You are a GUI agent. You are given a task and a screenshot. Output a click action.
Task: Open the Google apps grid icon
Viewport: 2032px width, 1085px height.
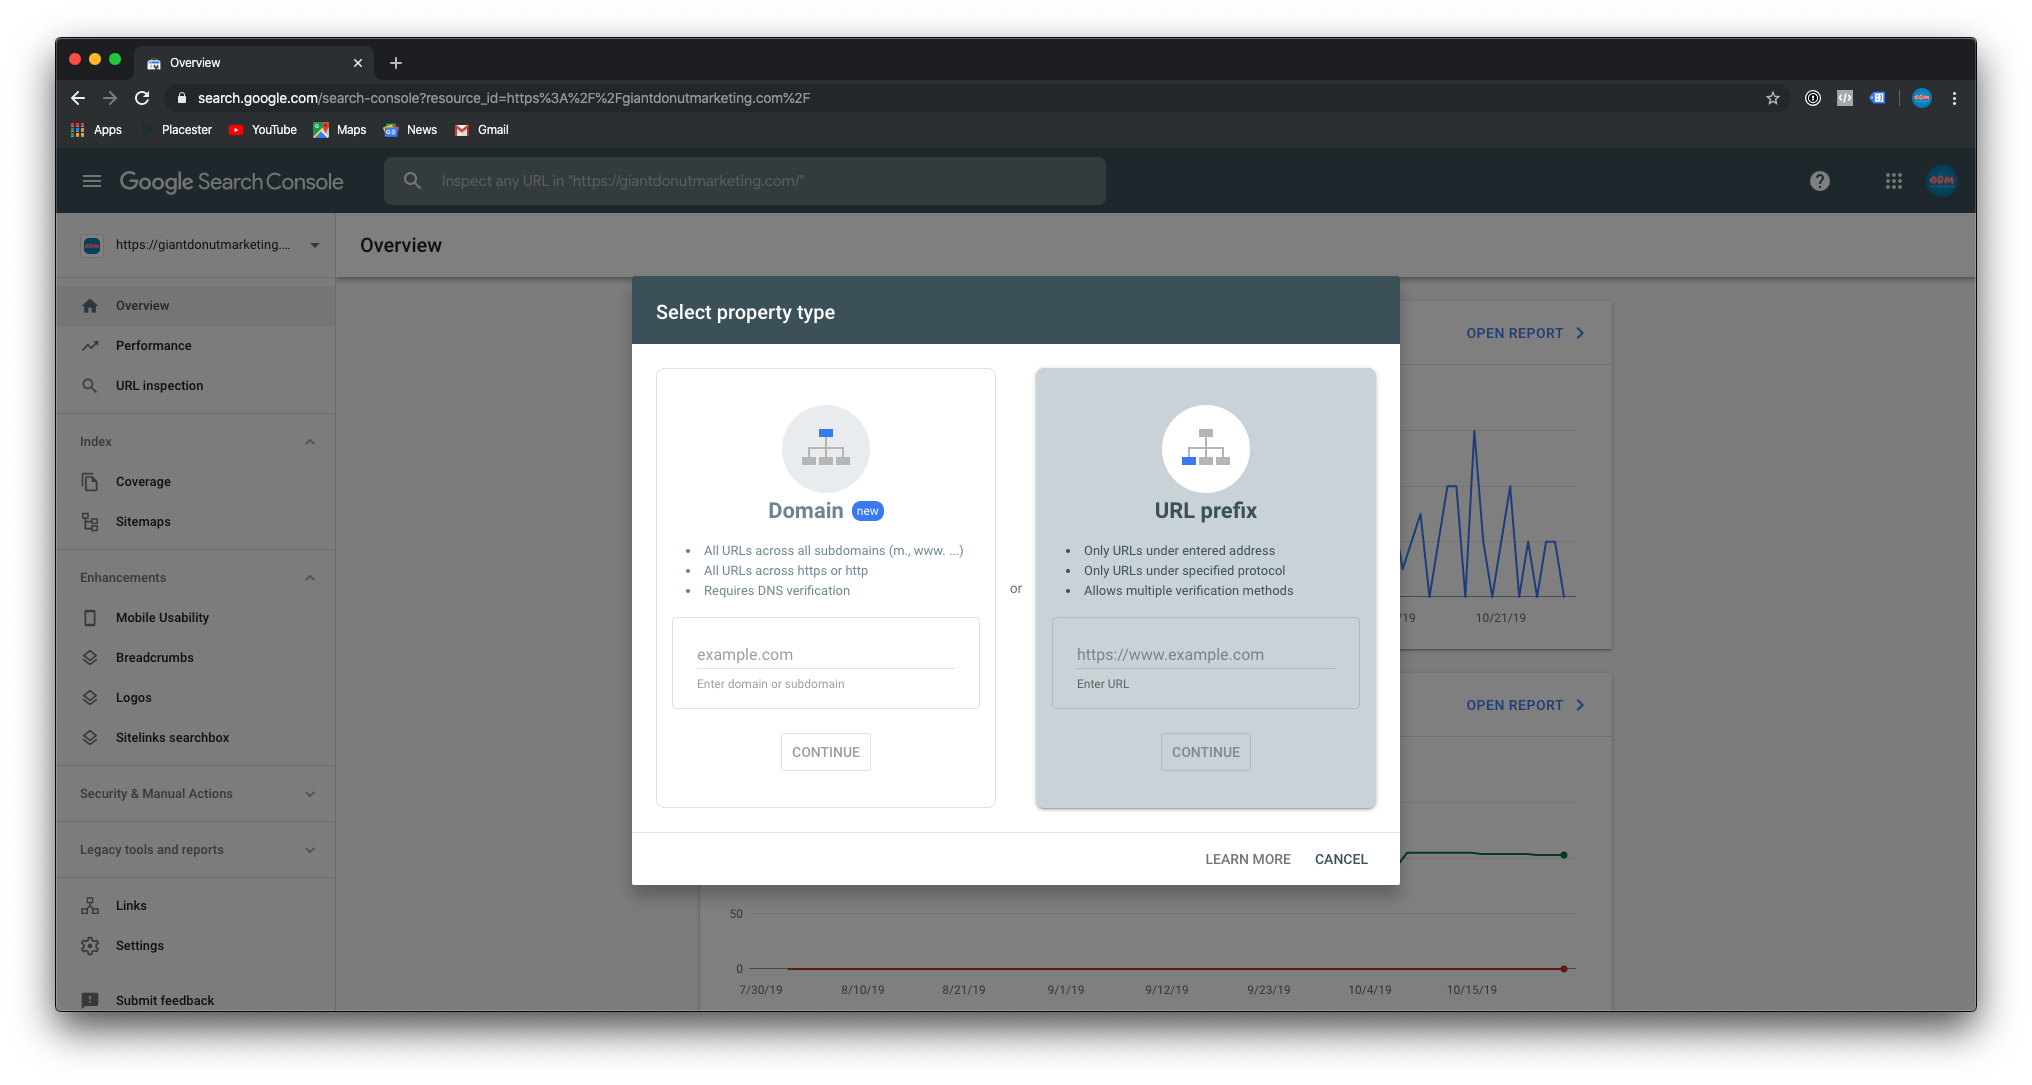click(1893, 181)
